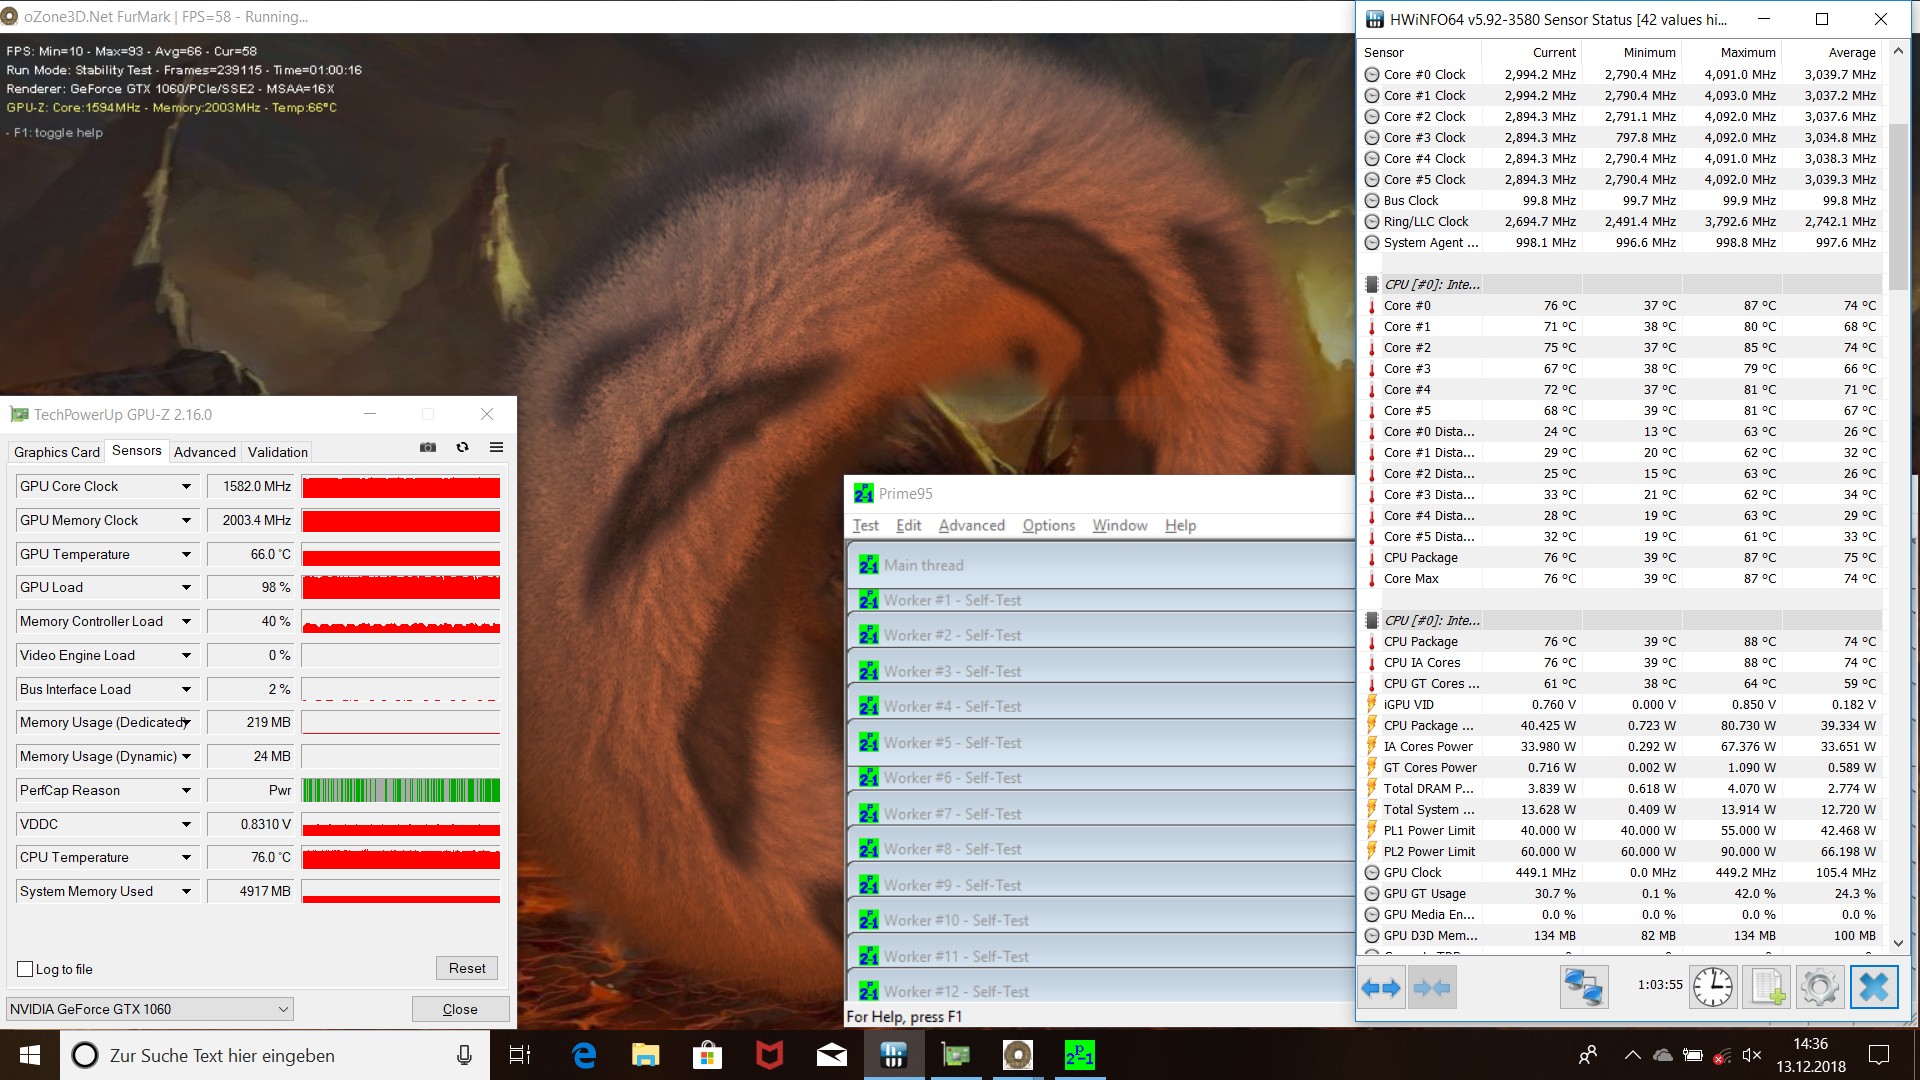
Task: Start HWiNFO logging to file icon
Action: [x=1766, y=988]
